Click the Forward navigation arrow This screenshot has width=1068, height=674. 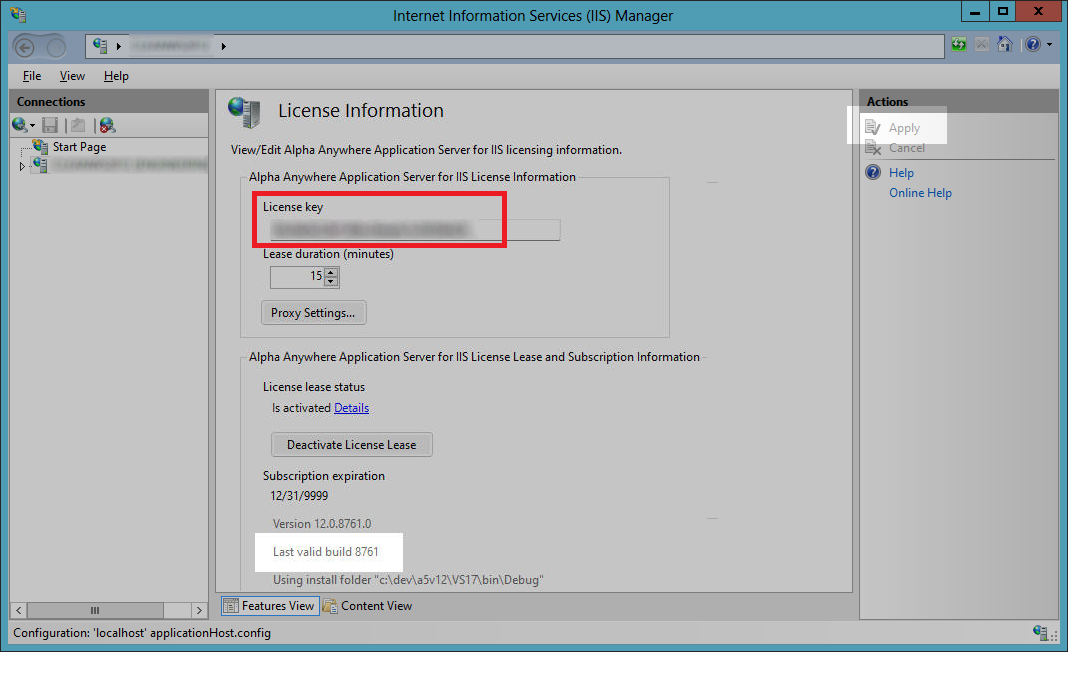[x=57, y=47]
